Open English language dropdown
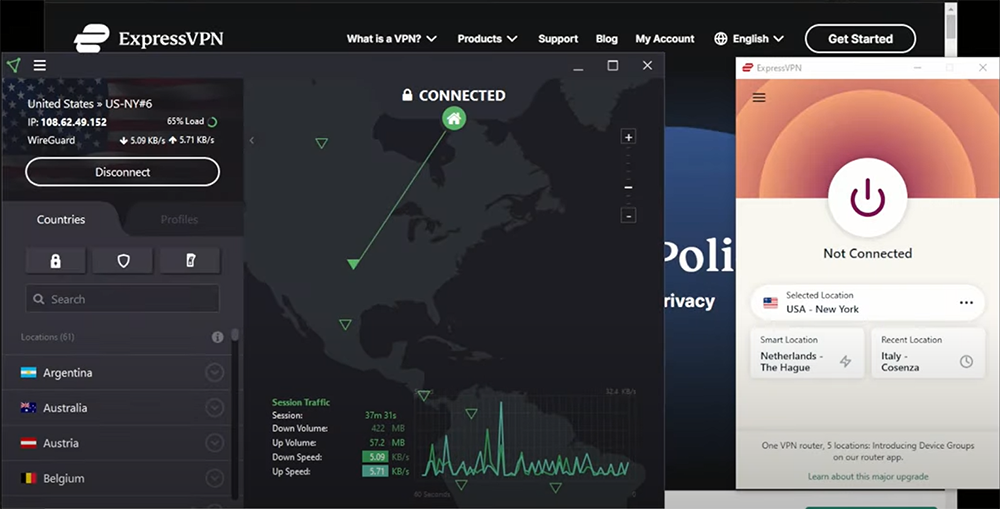This screenshot has width=1000, height=509. coord(749,39)
